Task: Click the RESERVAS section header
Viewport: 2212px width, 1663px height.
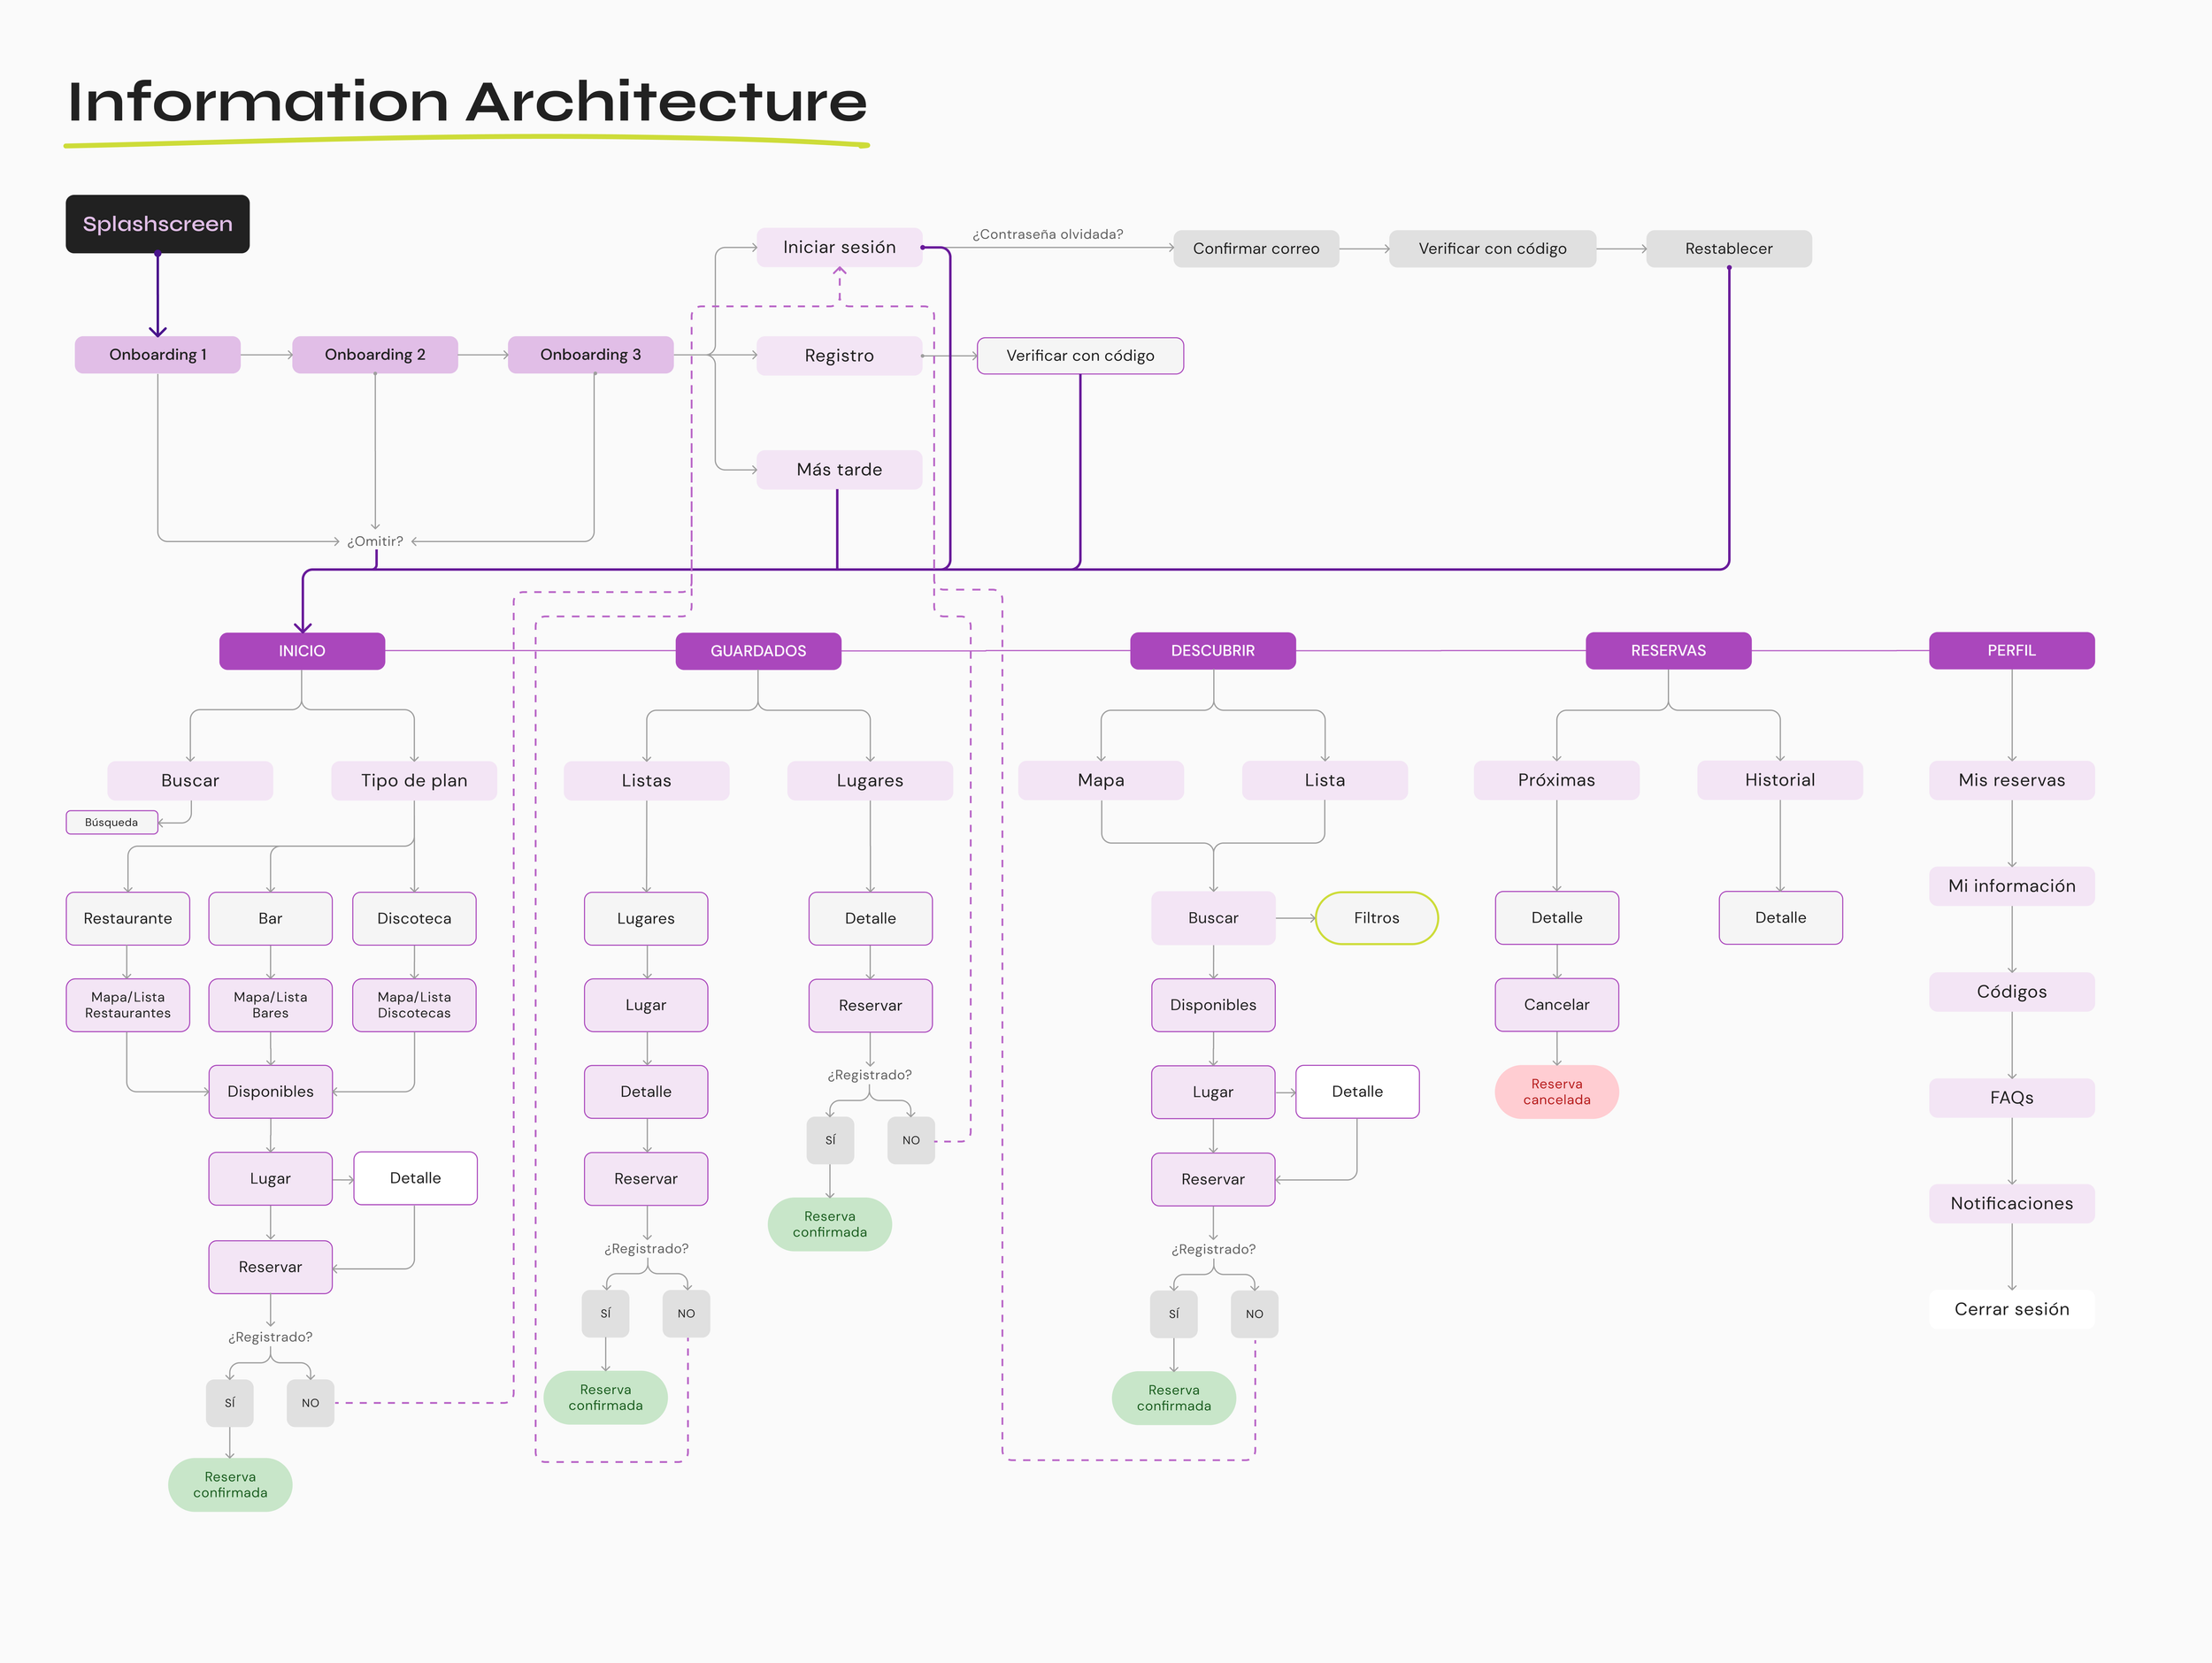Action: tap(1667, 651)
